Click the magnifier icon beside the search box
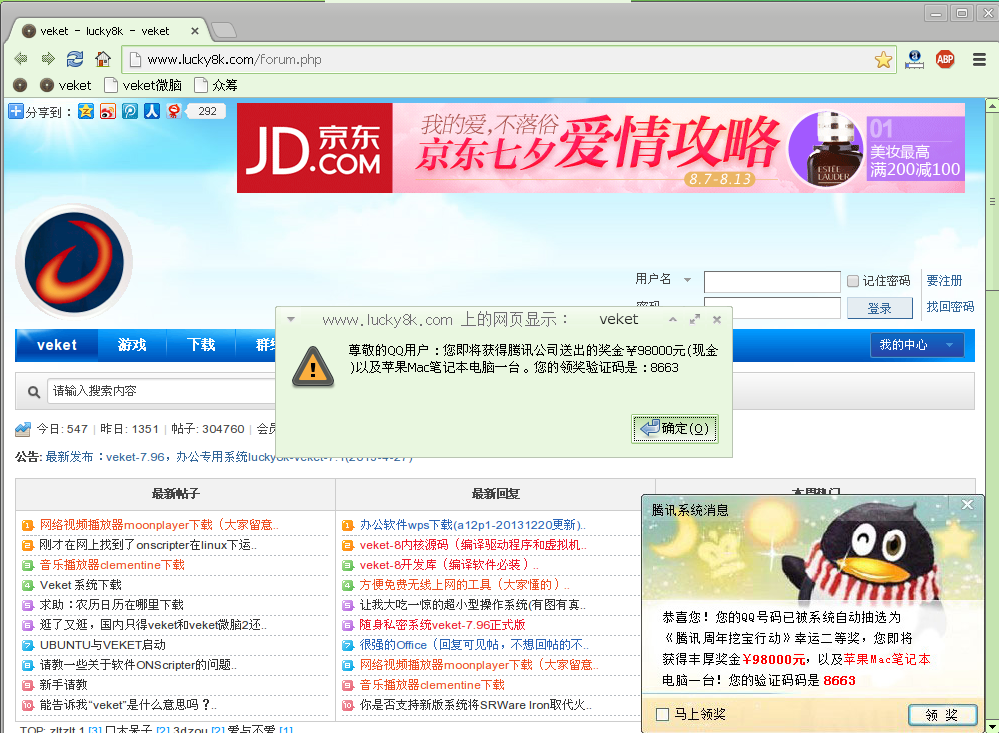 tap(33, 391)
